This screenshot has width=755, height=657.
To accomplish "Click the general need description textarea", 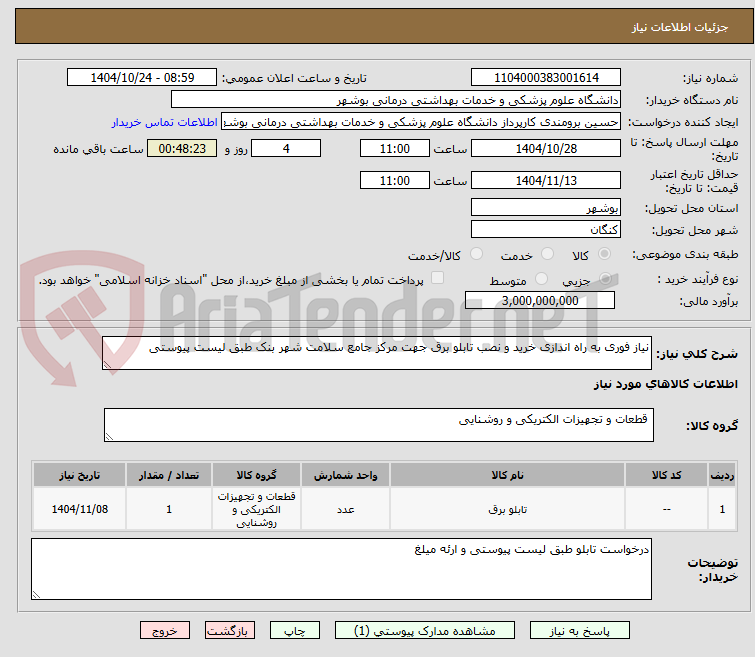I will pyautogui.click(x=377, y=353).
